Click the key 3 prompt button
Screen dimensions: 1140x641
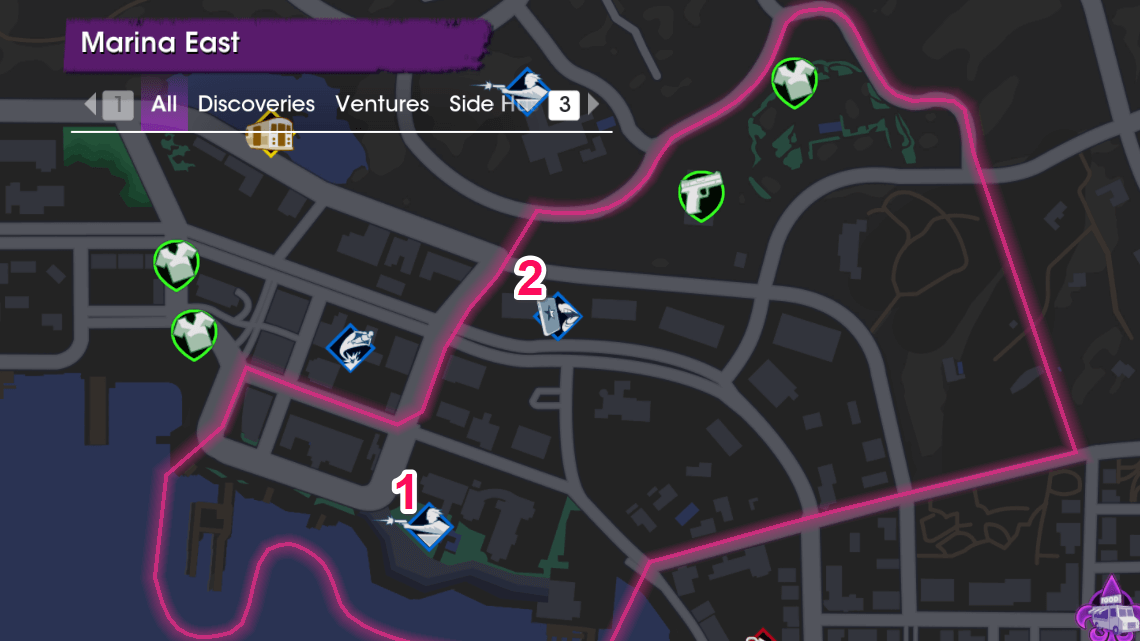[564, 105]
